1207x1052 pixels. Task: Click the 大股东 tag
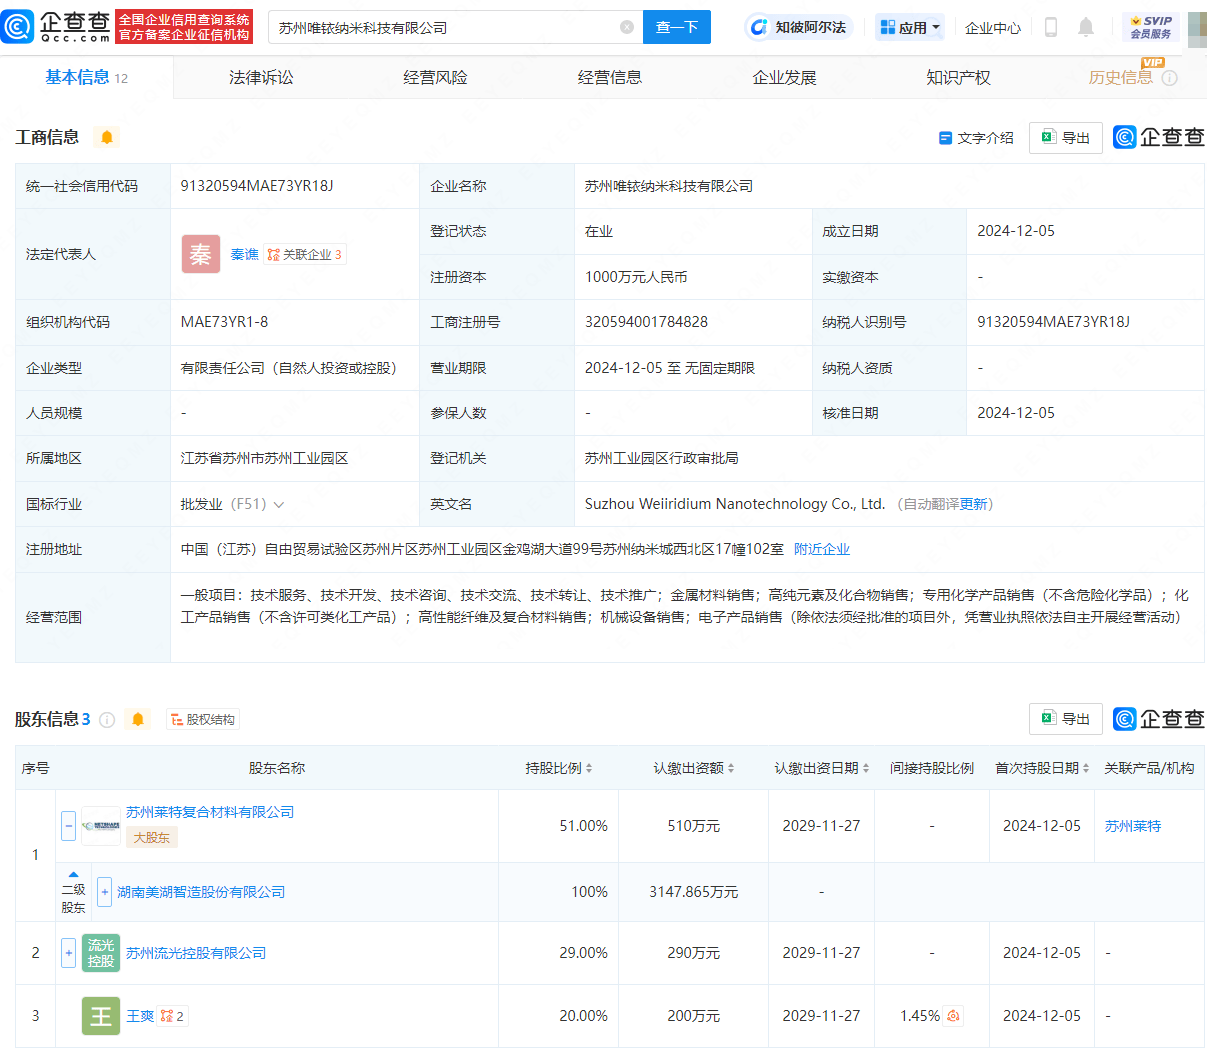point(152,838)
